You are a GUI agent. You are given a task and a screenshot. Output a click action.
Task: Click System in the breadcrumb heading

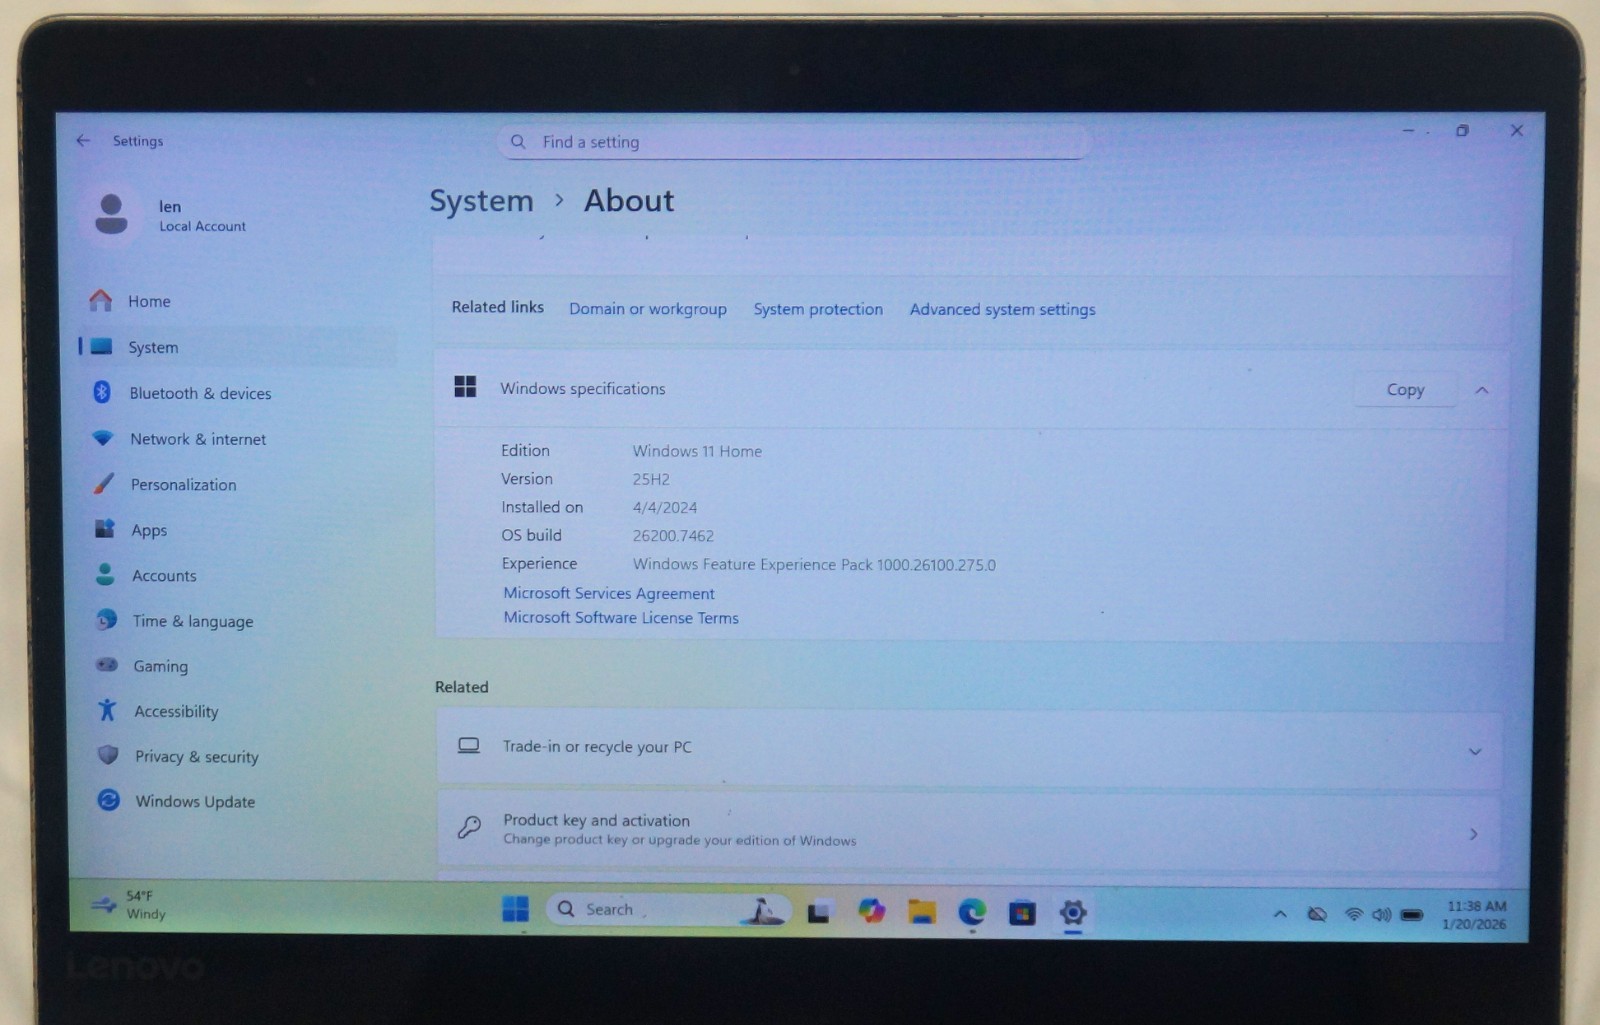[x=482, y=201]
